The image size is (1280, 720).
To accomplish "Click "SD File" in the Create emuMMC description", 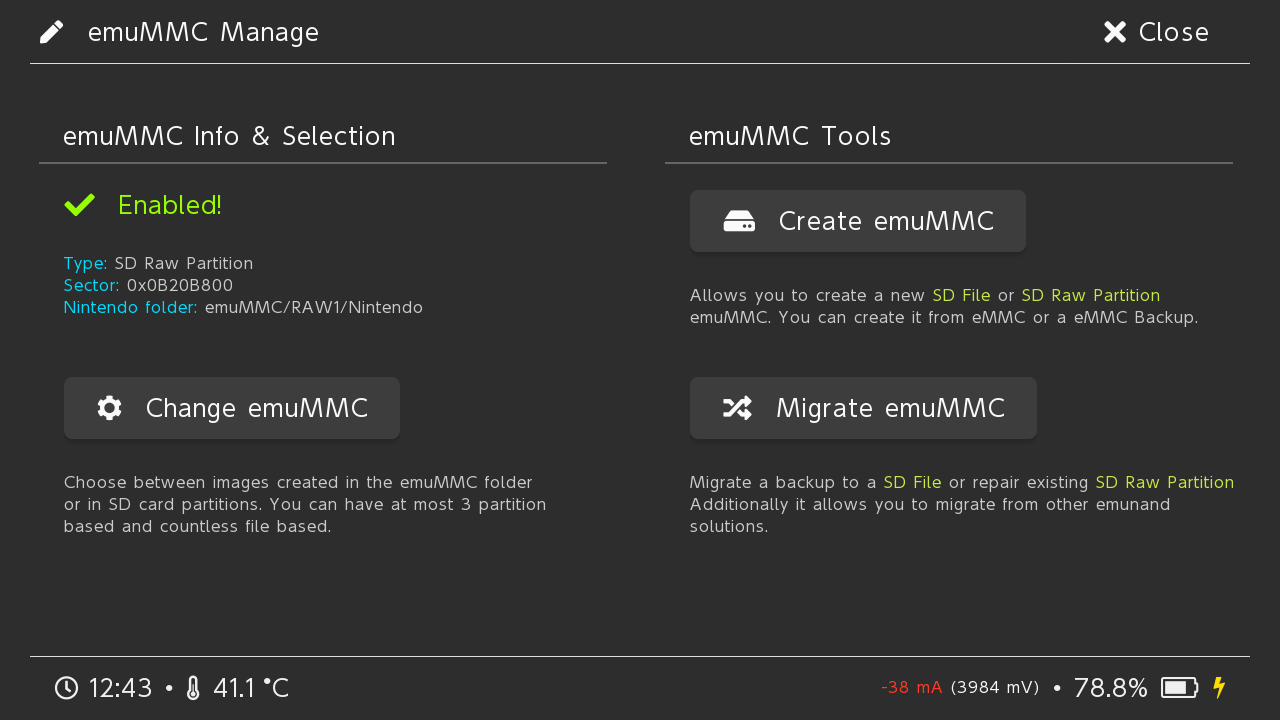I will click(961, 296).
